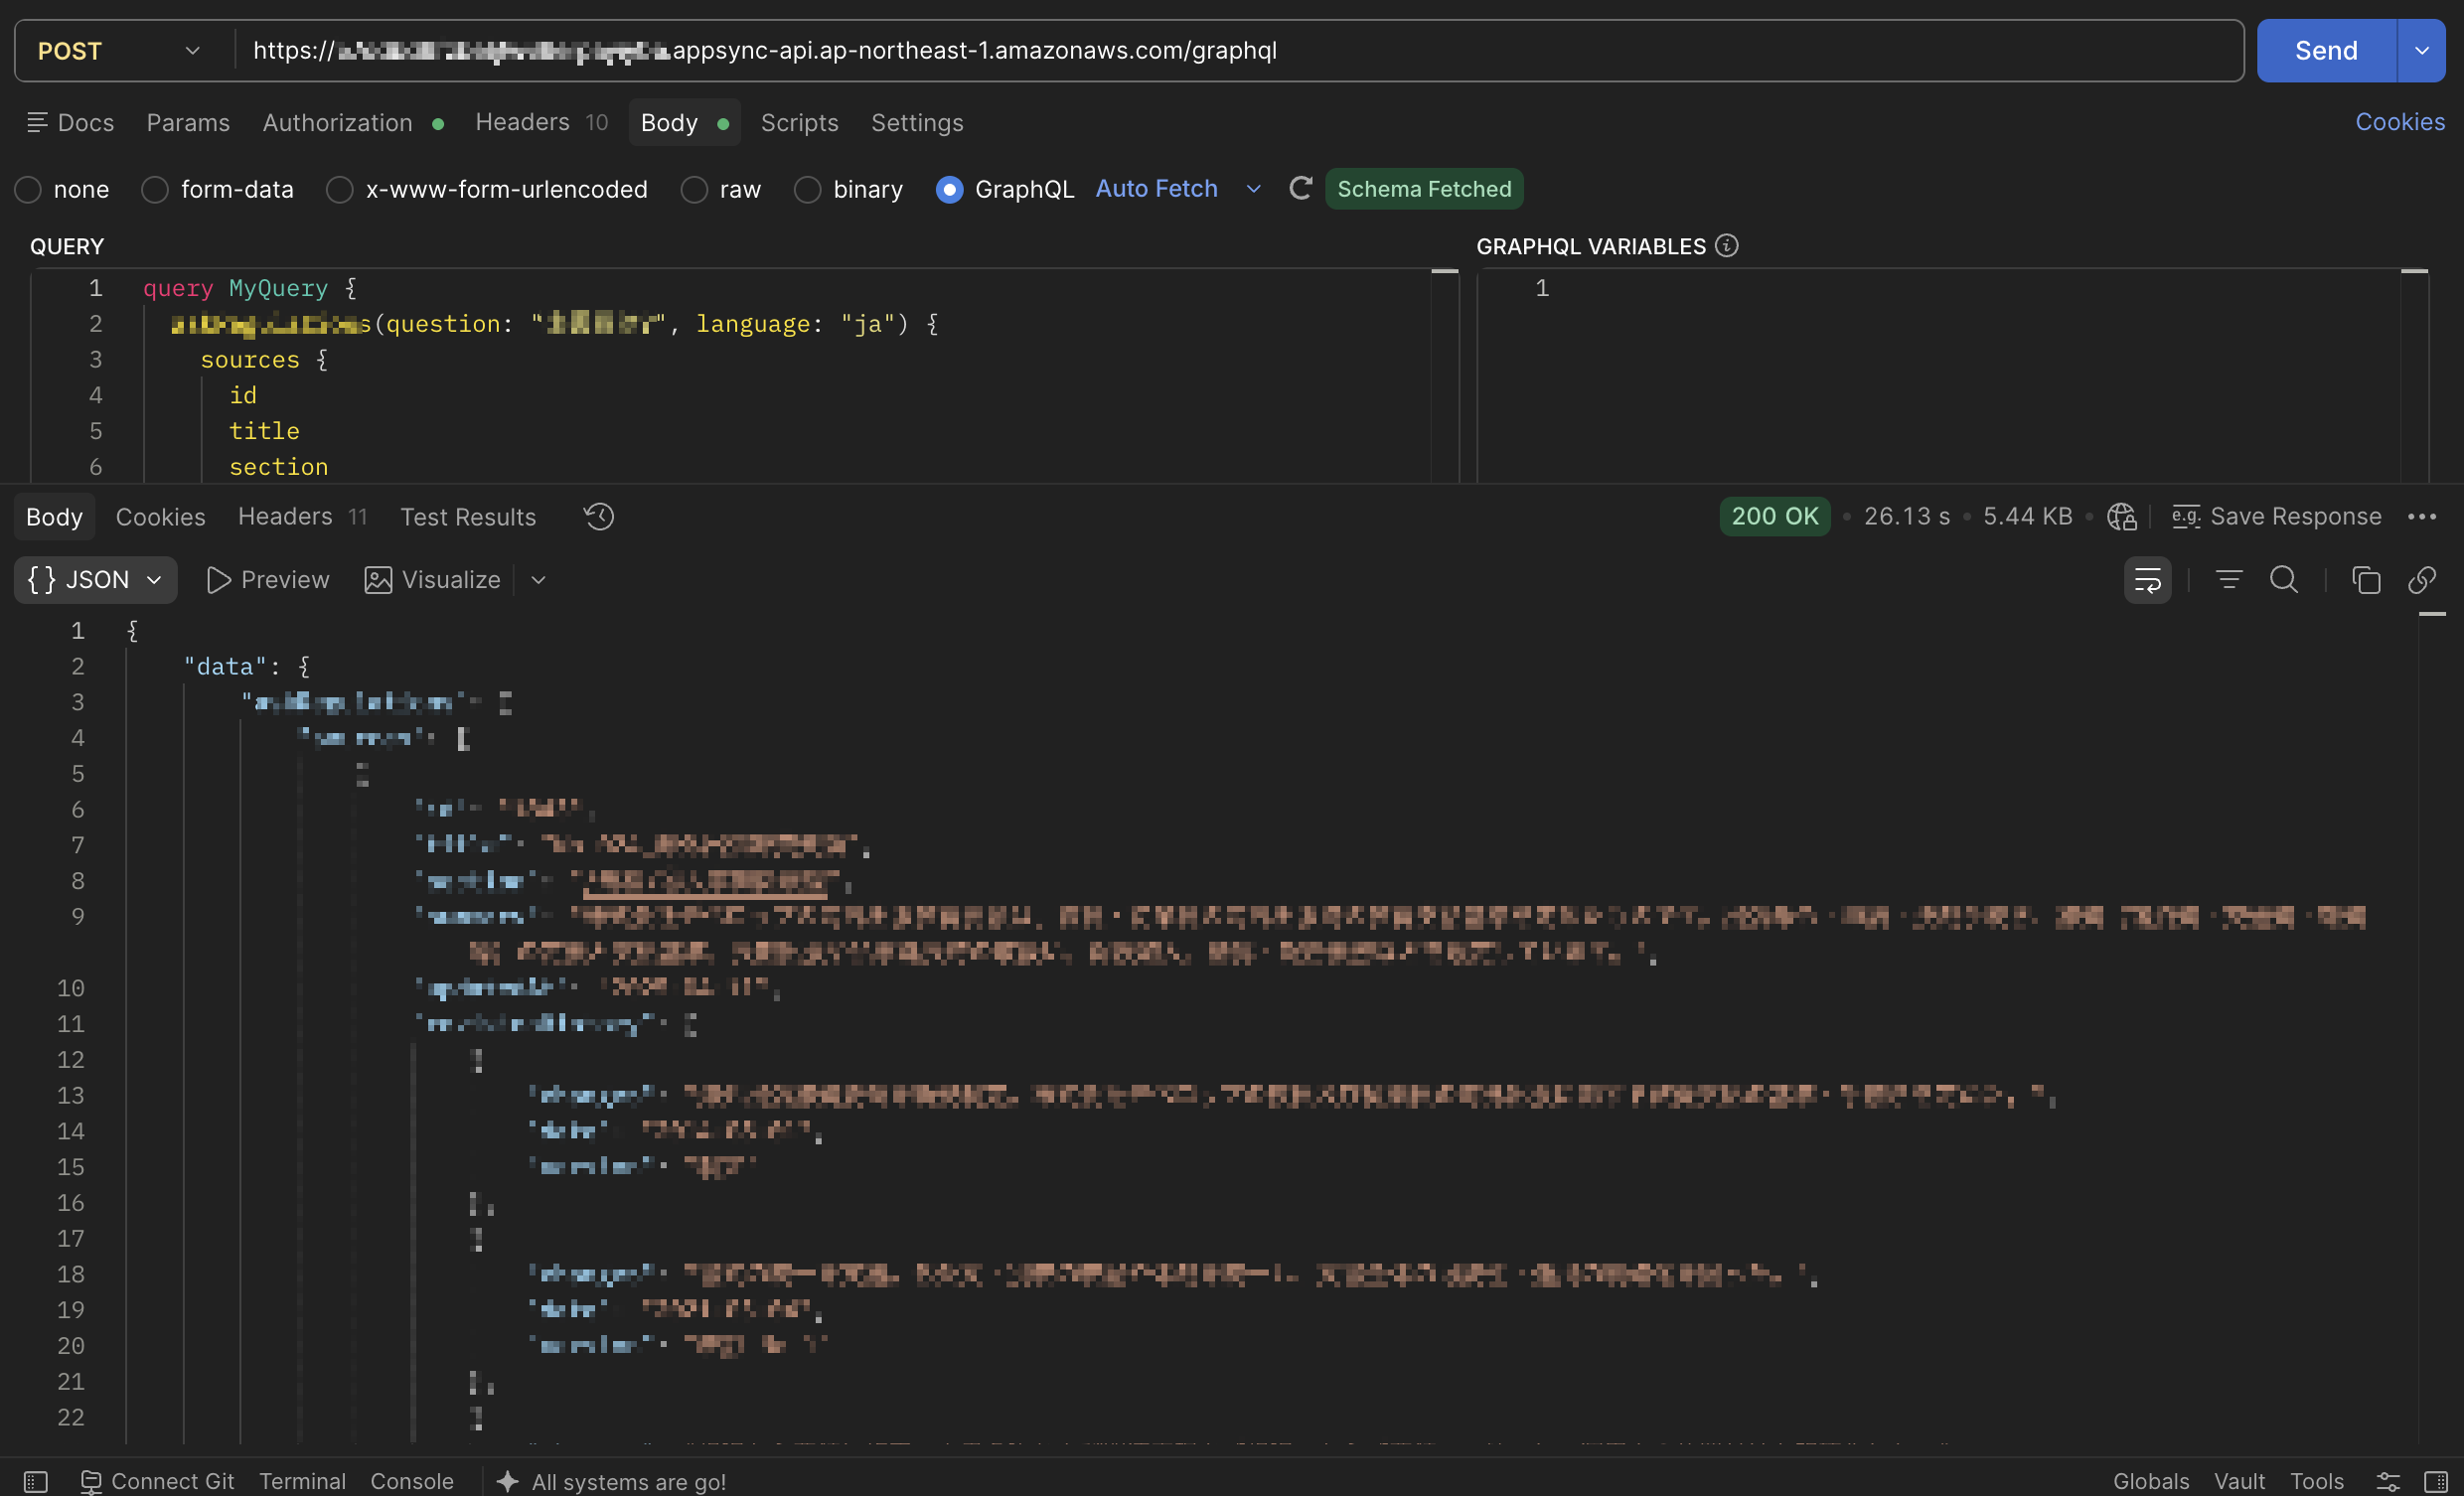Click the Visualize button

[432, 580]
